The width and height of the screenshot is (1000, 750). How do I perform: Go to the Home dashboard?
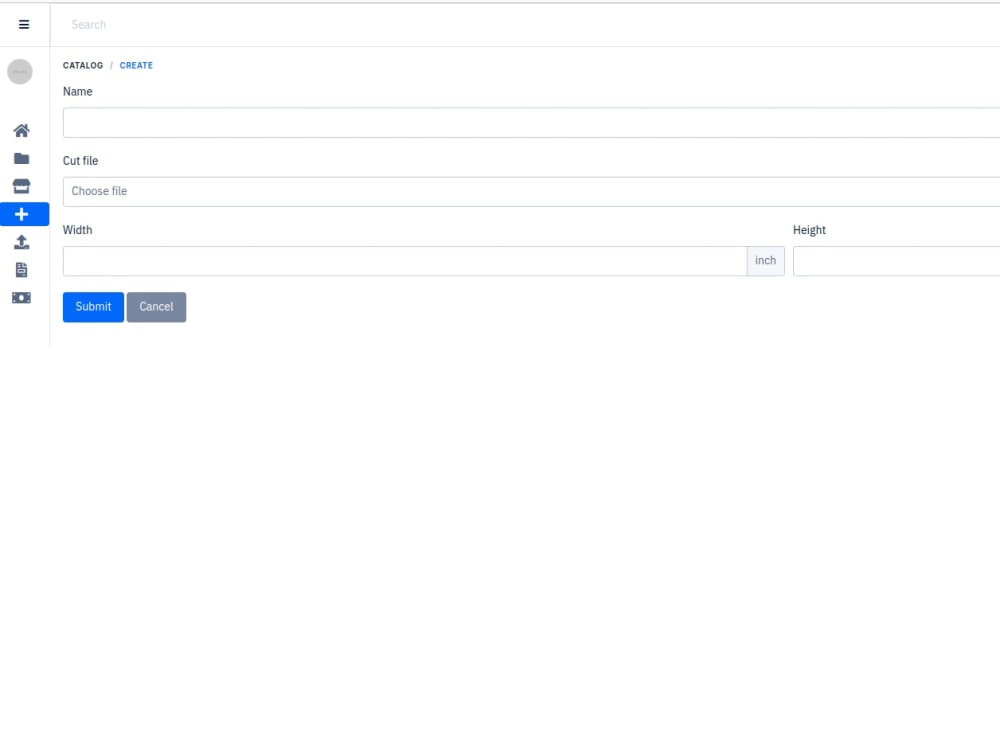click(21, 130)
